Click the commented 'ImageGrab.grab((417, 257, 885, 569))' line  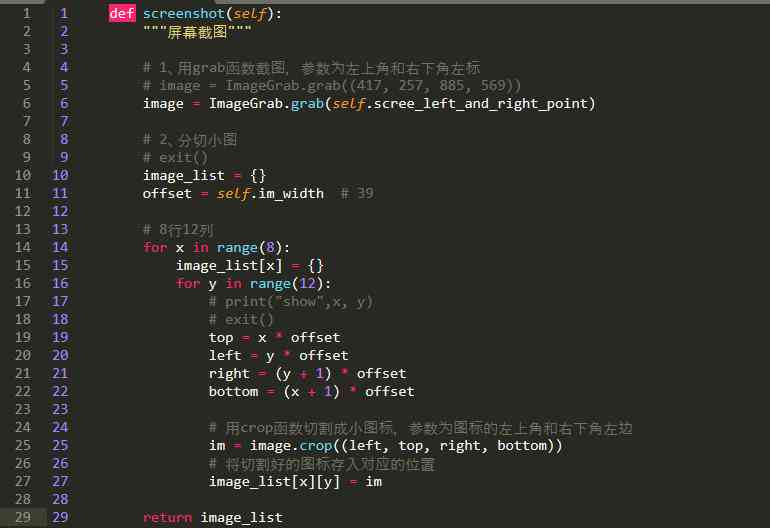pos(332,85)
